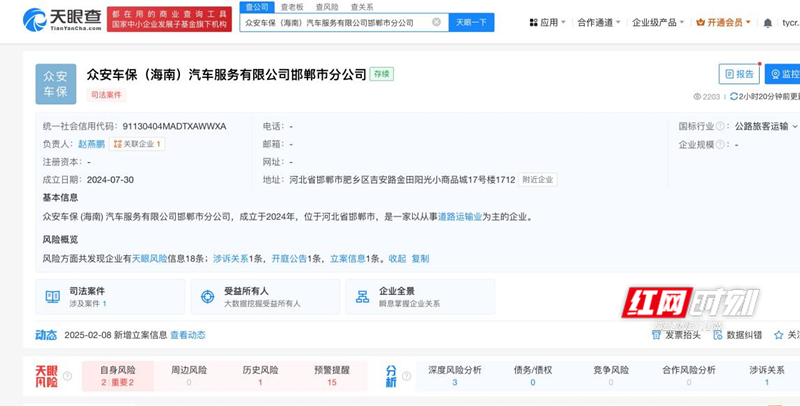Click the credit code 91130404MADTXAWWXA
The height and width of the screenshot is (406, 800).
pos(174,126)
